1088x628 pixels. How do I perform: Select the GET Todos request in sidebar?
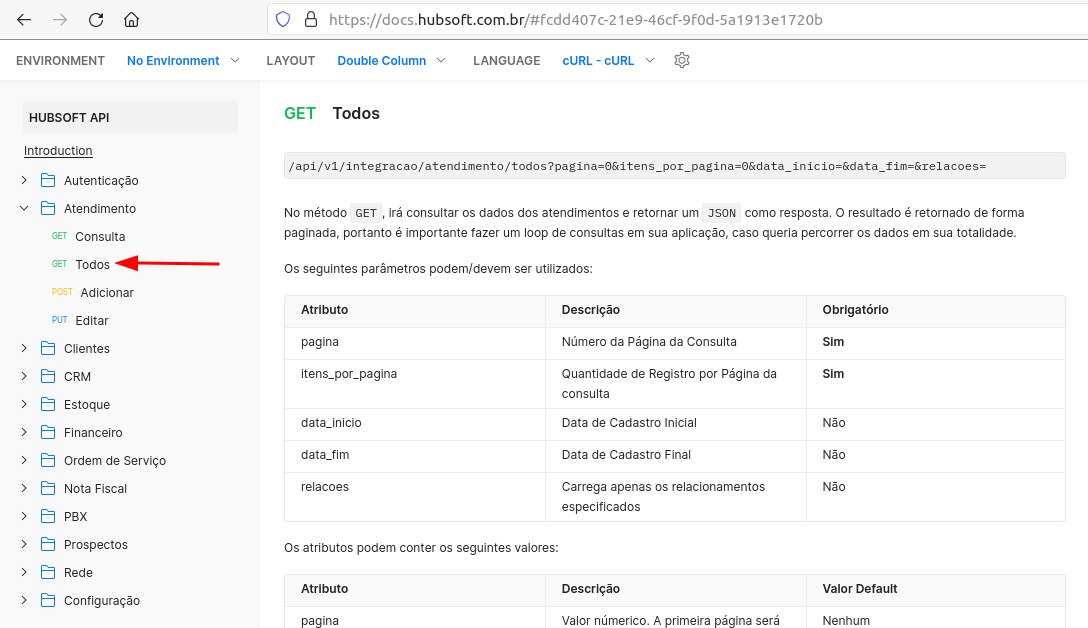(x=80, y=264)
